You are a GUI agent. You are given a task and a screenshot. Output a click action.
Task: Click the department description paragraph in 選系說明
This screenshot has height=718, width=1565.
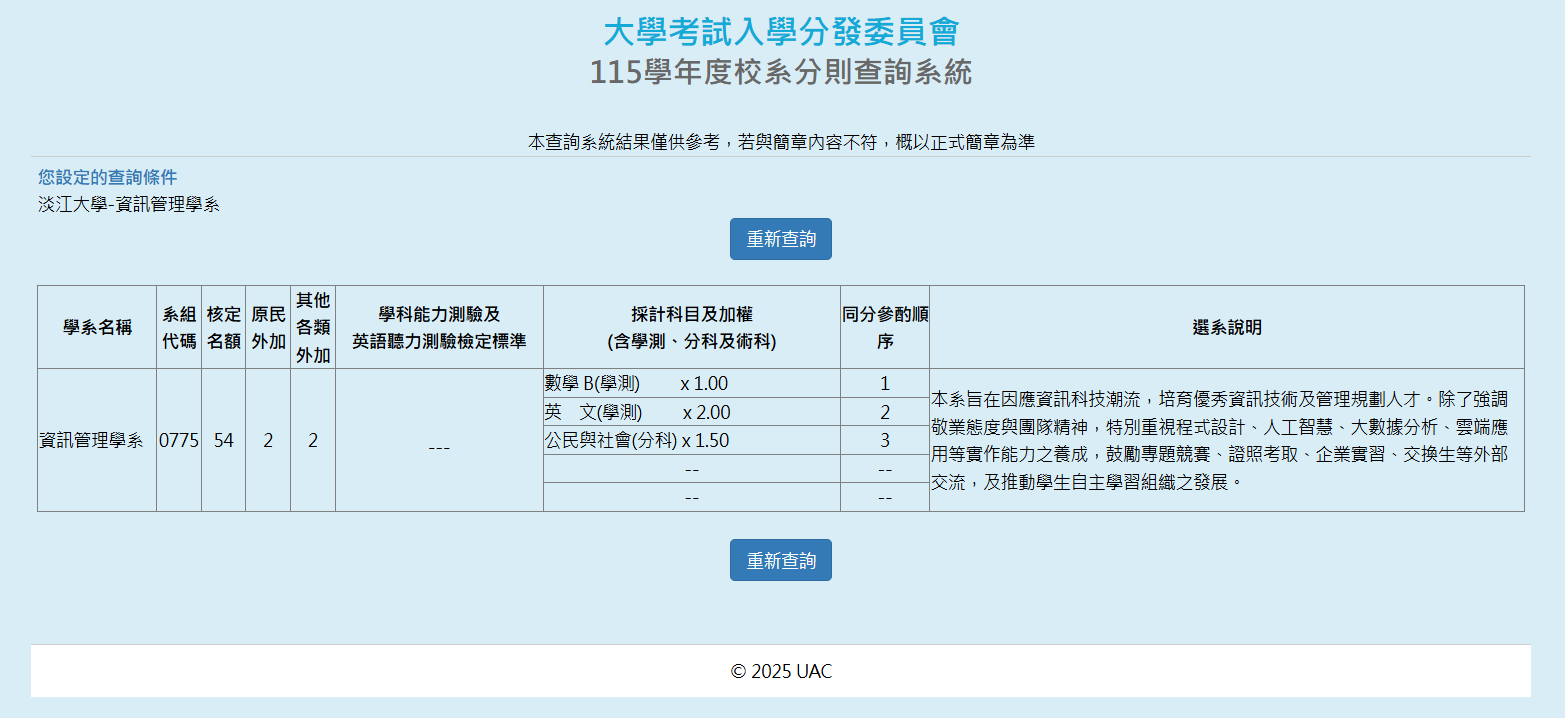(x=1220, y=440)
